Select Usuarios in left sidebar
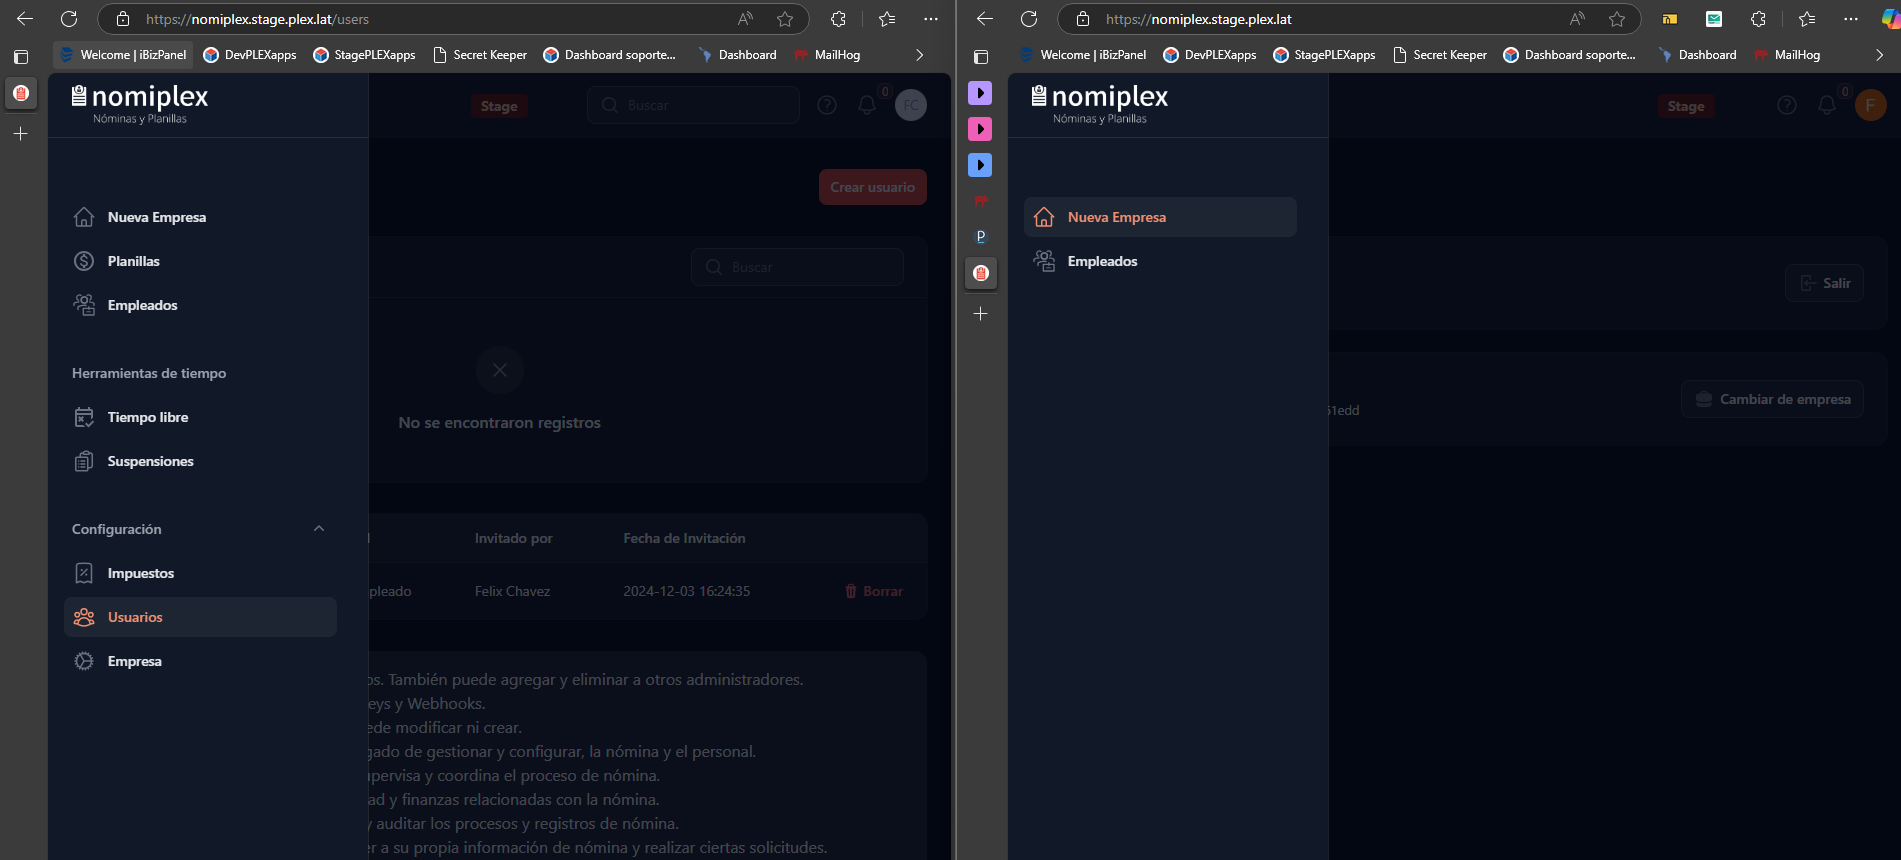Viewport: 1901px width, 860px height. click(x=200, y=617)
